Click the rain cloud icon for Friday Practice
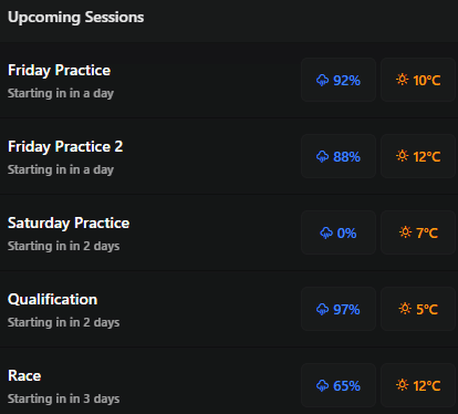 (x=322, y=80)
